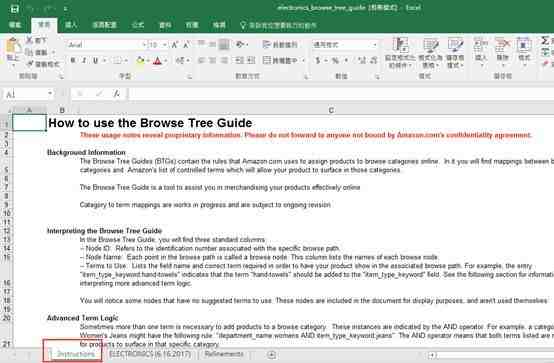Open the File tab
Screen dimensions: 554x363
coord(16,25)
